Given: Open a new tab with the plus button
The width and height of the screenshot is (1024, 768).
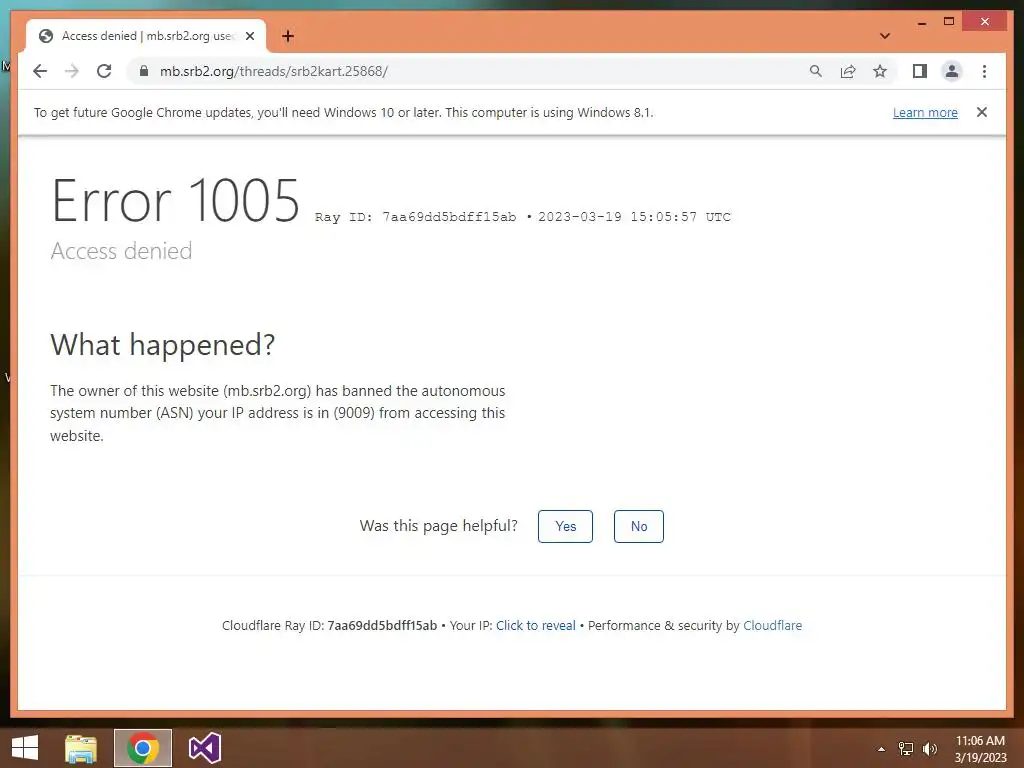Looking at the screenshot, I should pyautogui.click(x=288, y=36).
